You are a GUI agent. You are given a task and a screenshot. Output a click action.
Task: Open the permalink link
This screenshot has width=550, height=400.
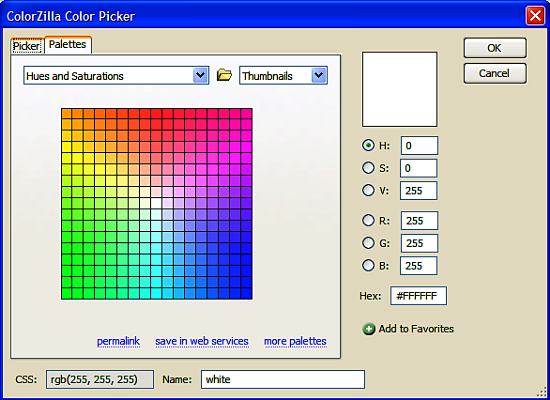(x=118, y=341)
